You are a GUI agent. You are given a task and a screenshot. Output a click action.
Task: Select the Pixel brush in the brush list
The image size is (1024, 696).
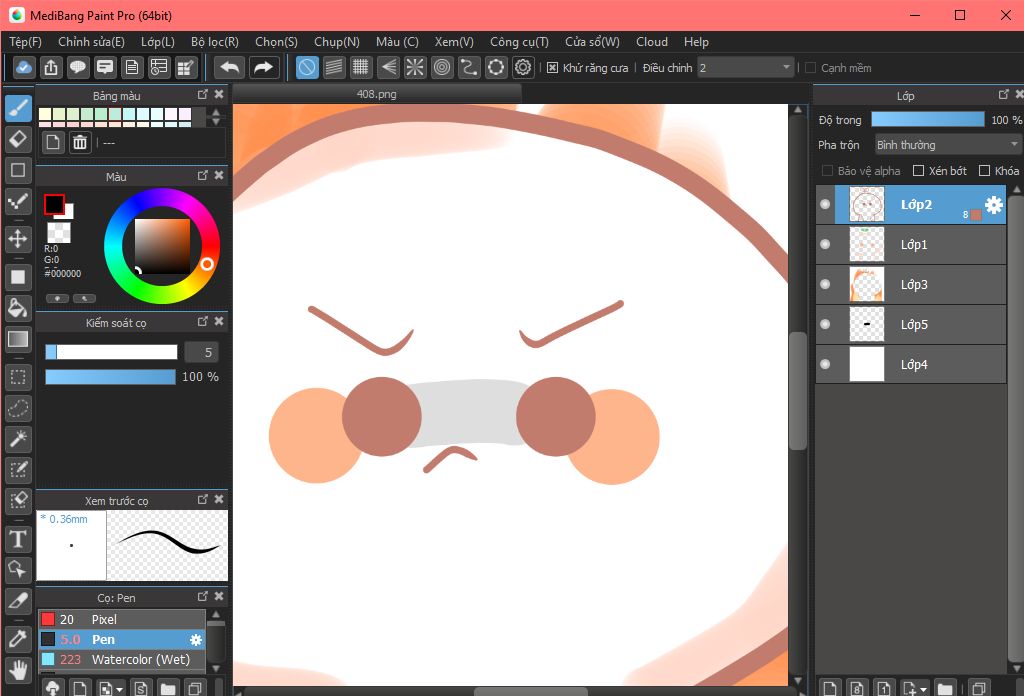point(122,619)
